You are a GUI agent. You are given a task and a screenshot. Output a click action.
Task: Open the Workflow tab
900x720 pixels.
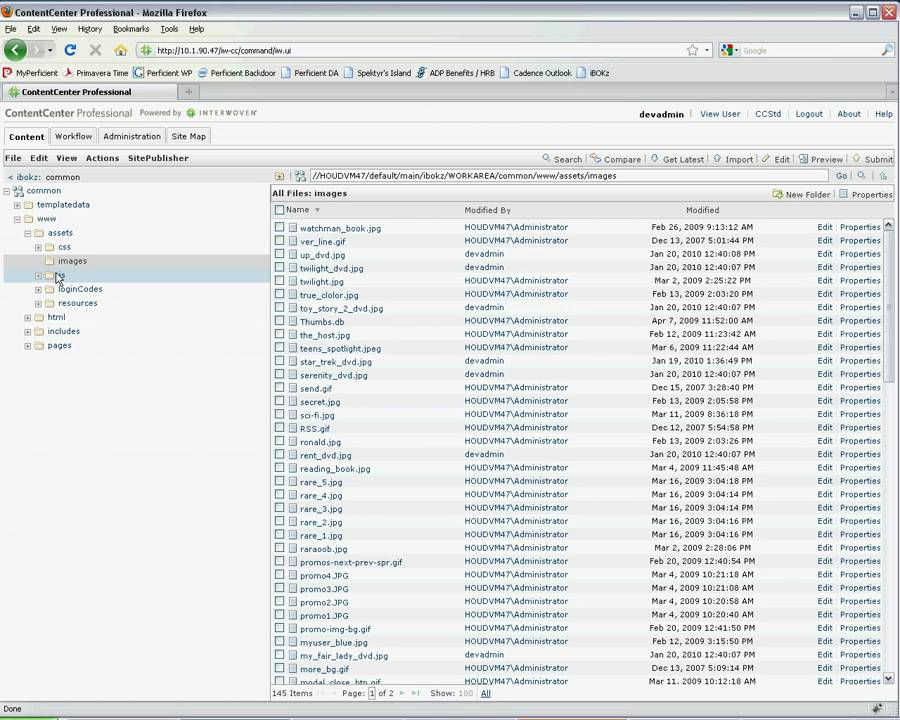pyautogui.click(x=73, y=136)
